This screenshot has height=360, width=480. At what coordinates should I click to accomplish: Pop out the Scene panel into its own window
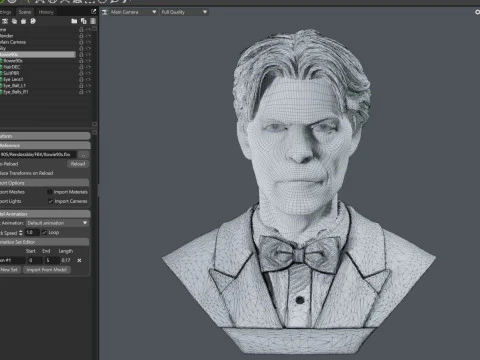point(94,11)
